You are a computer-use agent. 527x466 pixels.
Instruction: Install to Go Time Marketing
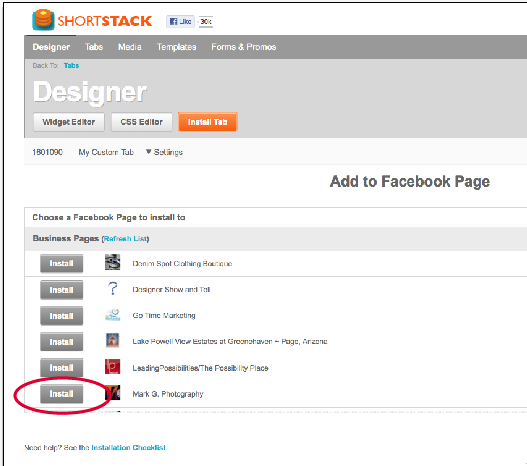click(x=62, y=316)
